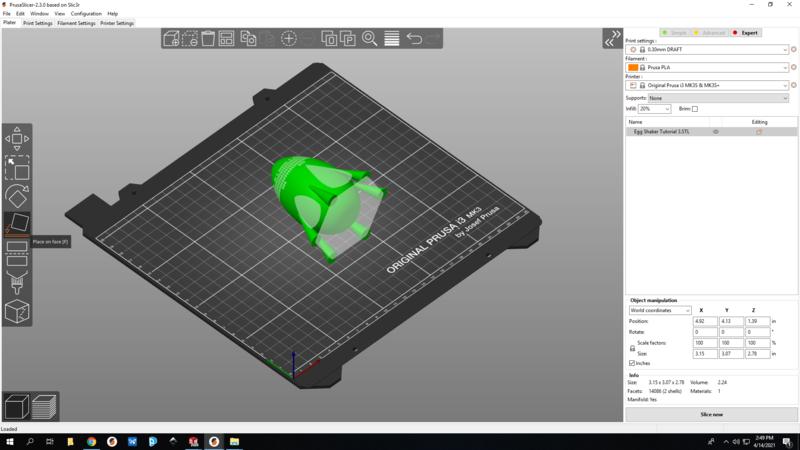Click the Delete object toolbar icon
The image size is (800, 450).
pos(190,38)
